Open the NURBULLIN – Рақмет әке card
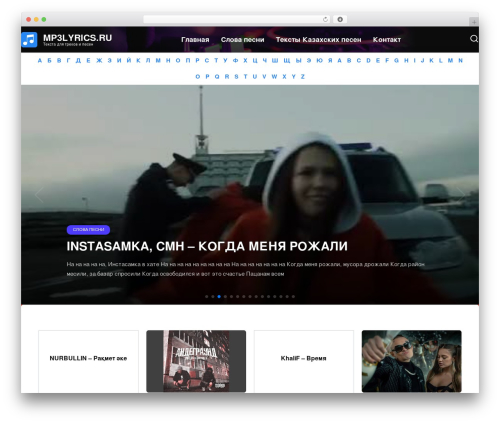500x423 pixels. coord(88,361)
